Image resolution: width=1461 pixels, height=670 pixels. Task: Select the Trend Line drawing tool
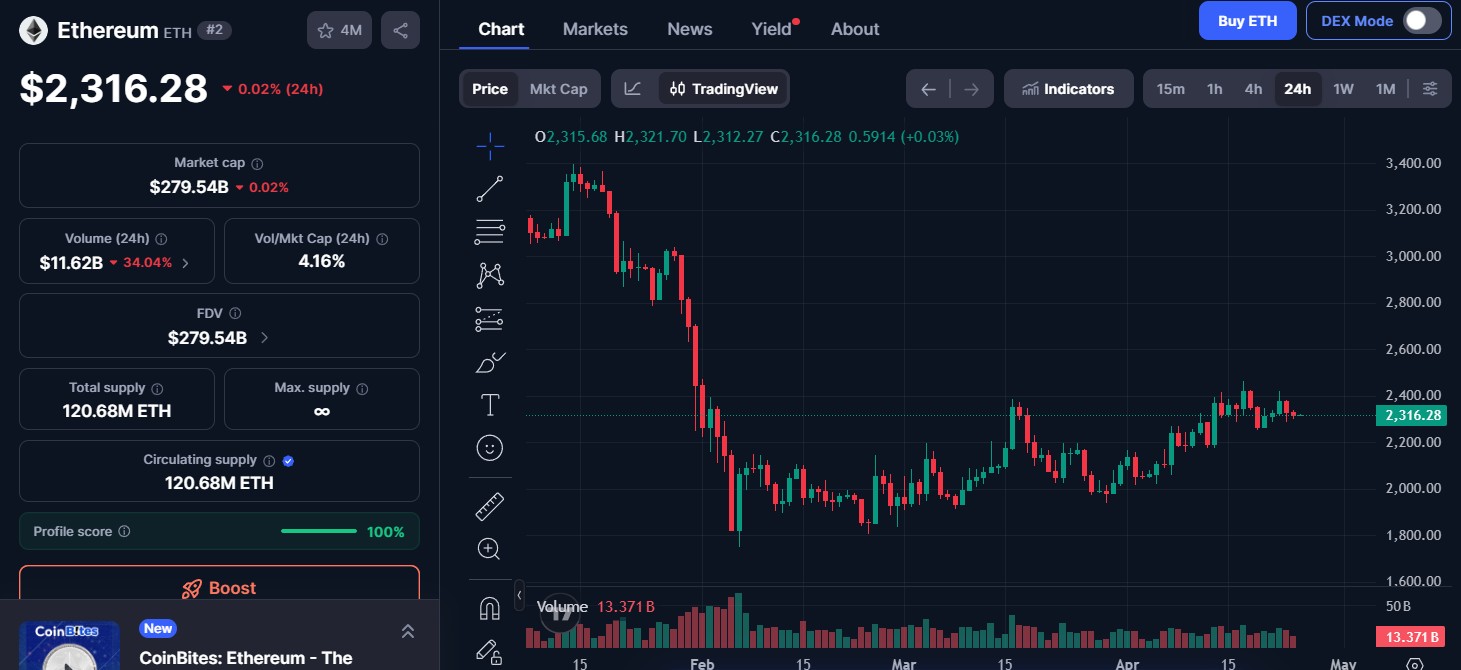(489, 188)
